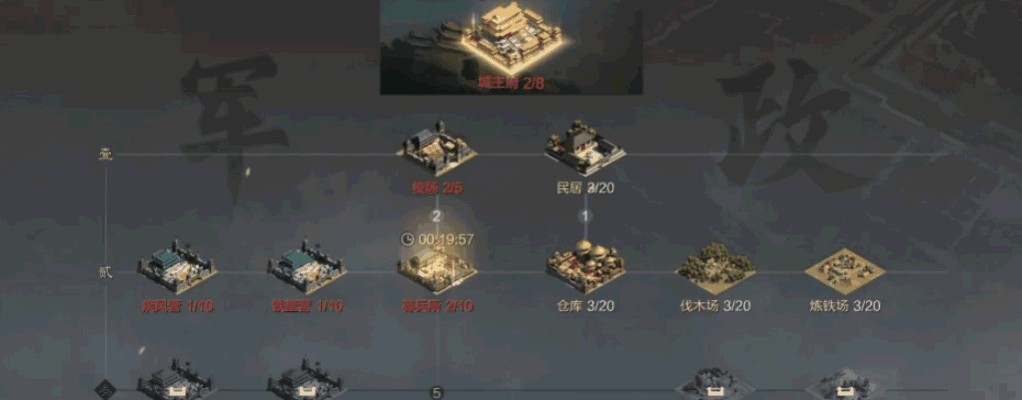The height and width of the screenshot is (400, 1022).
Task: Click the leftmost teal-roofed camp building 1/10
Action: pos(177,267)
